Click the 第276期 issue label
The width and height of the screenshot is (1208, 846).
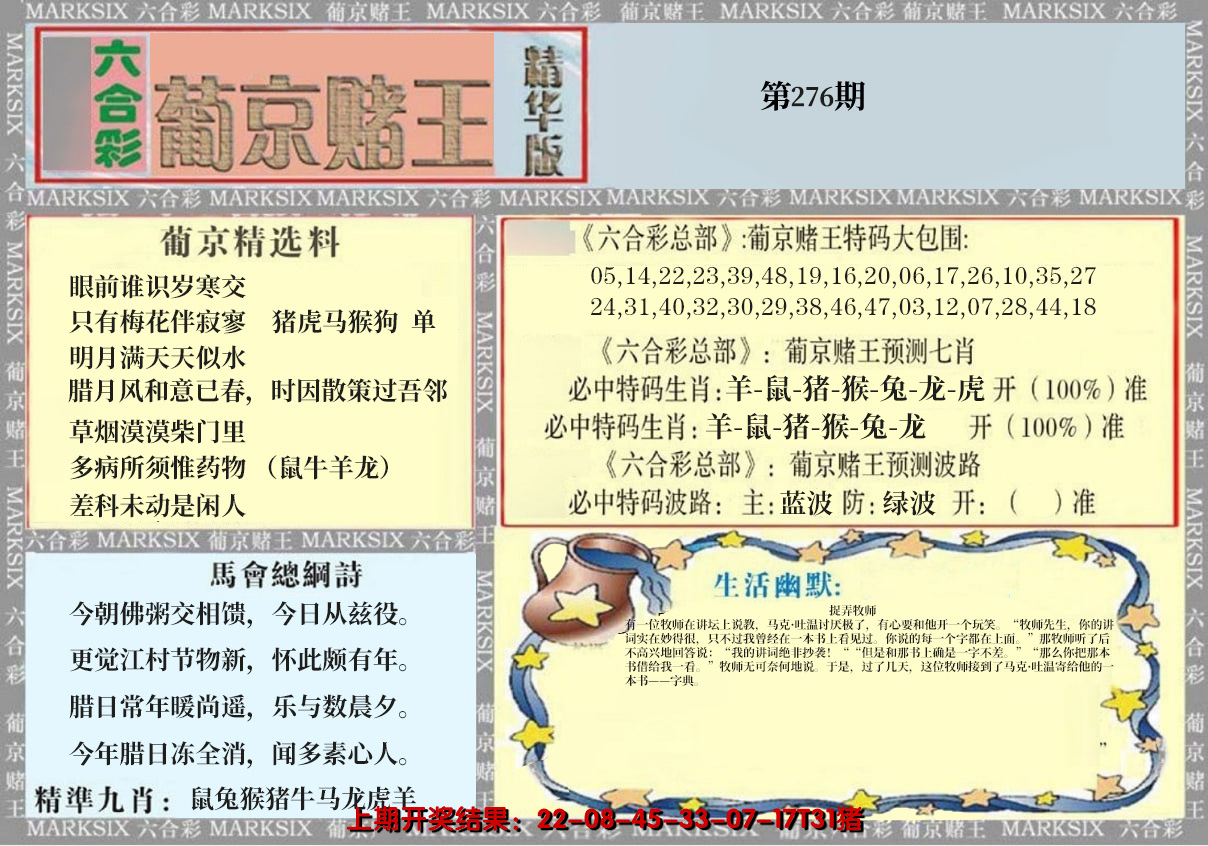pos(812,96)
